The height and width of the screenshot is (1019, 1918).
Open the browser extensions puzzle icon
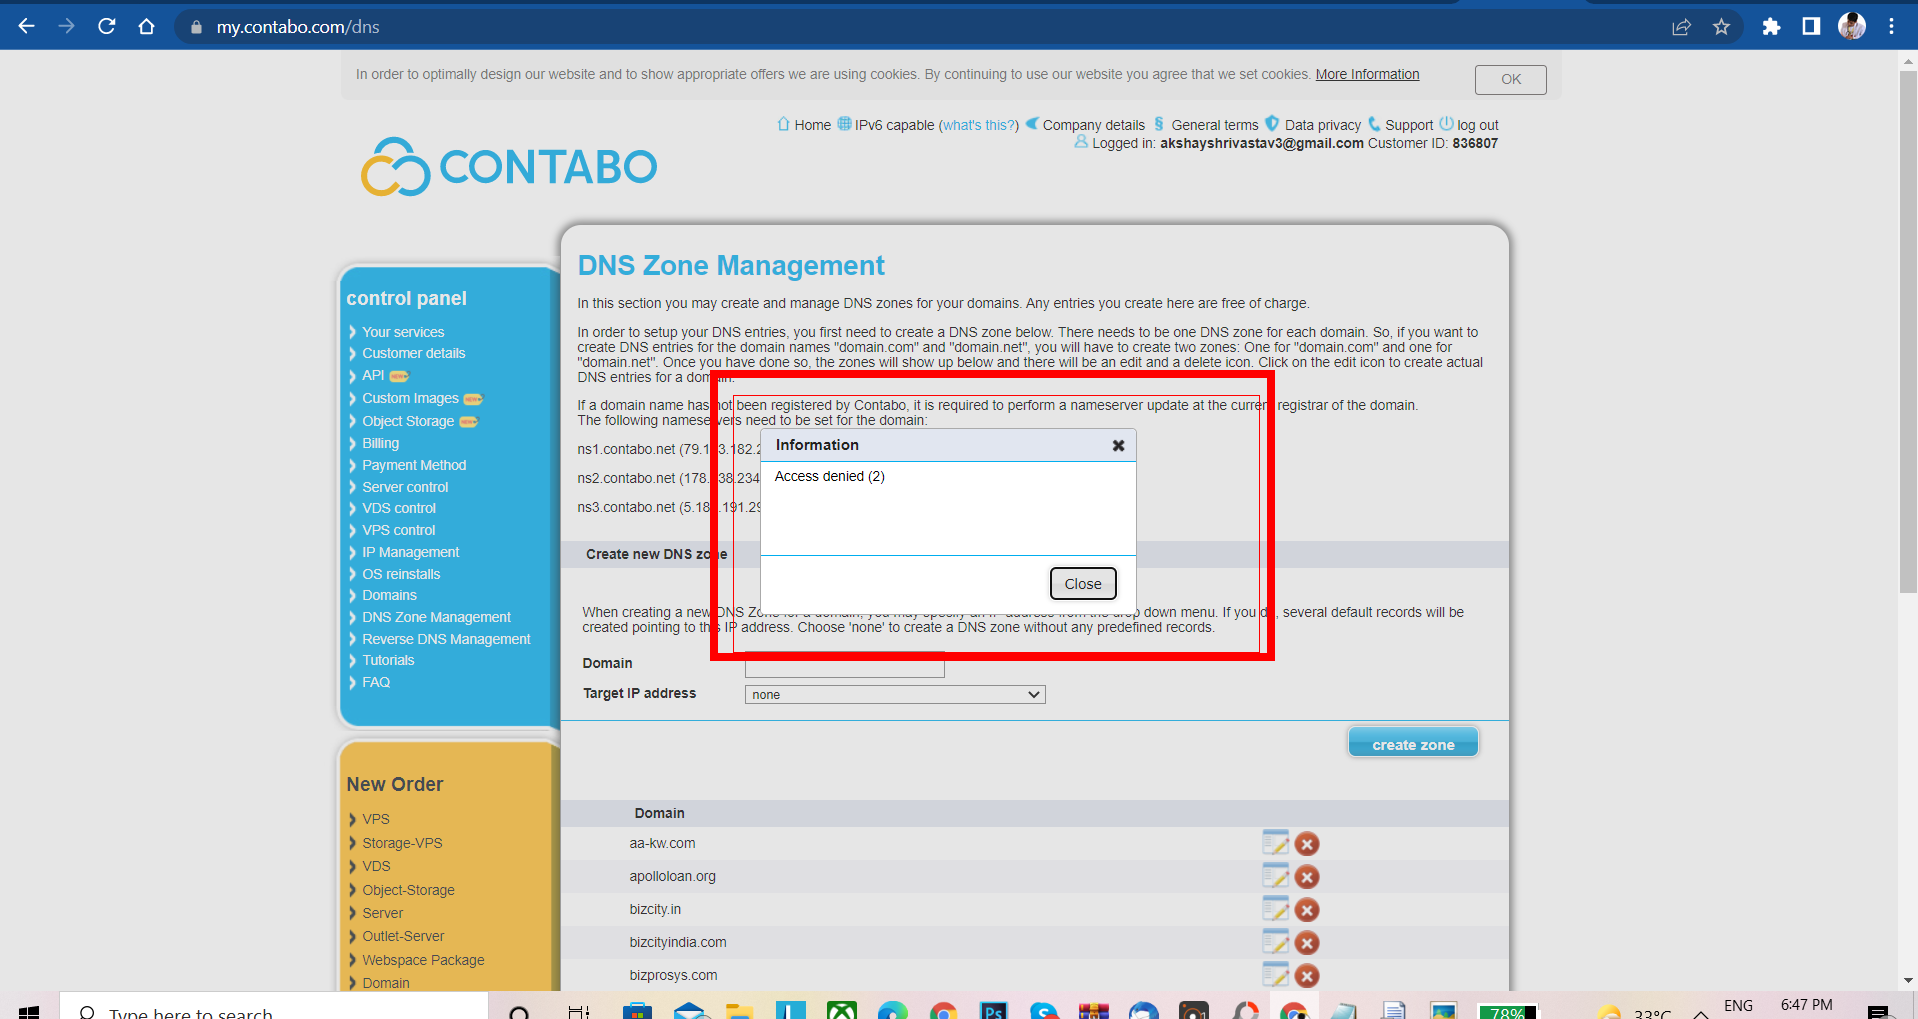1771,27
